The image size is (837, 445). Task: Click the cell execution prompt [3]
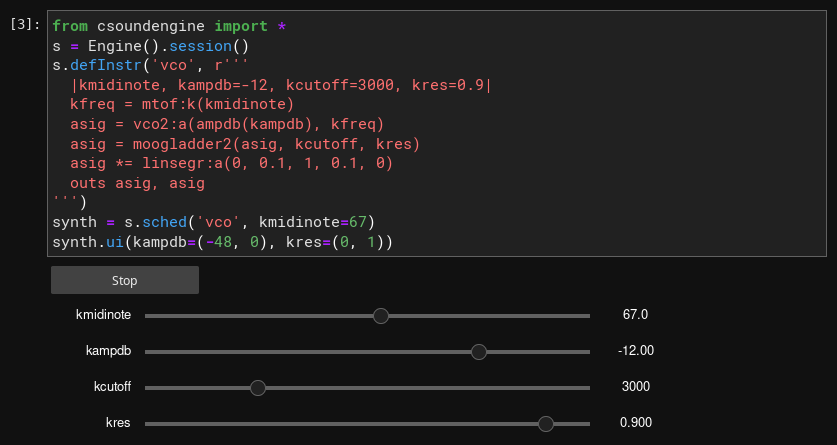tap(25, 25)
